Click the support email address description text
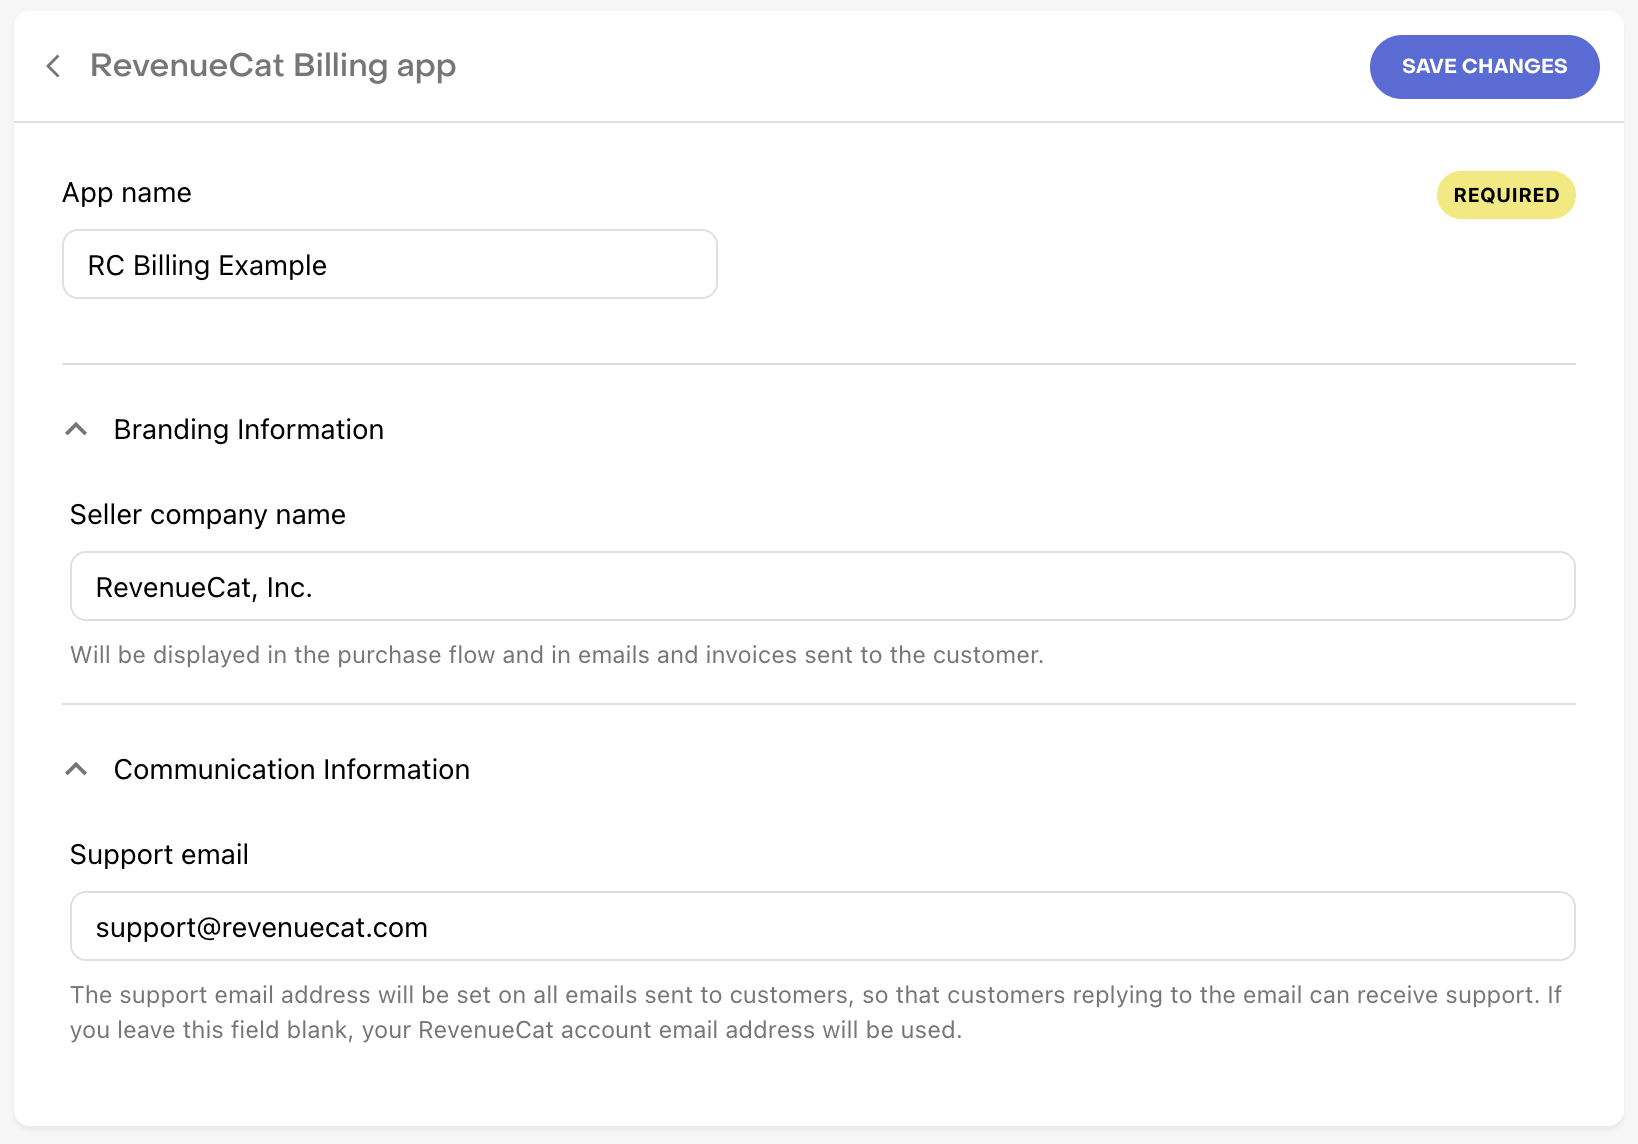 point(816,1012)
